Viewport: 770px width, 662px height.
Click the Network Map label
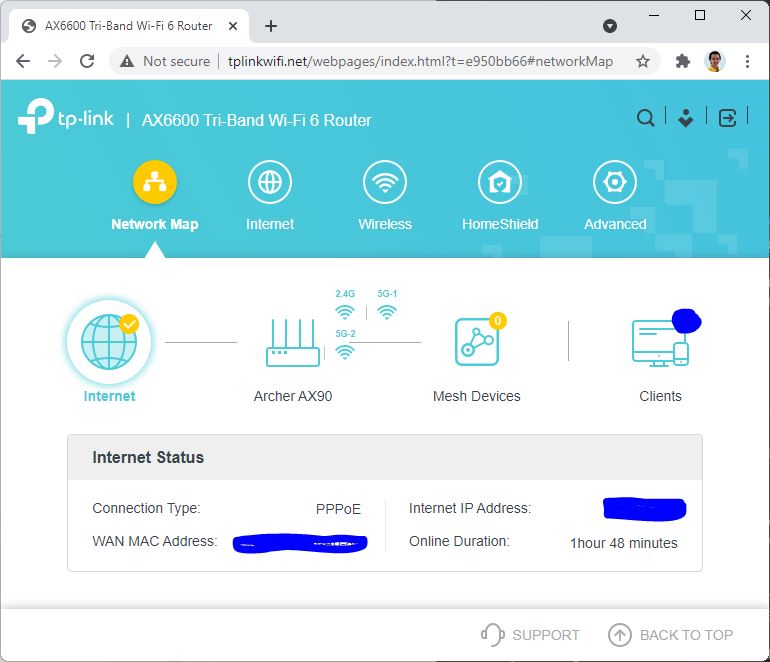(x=155, y=224)
